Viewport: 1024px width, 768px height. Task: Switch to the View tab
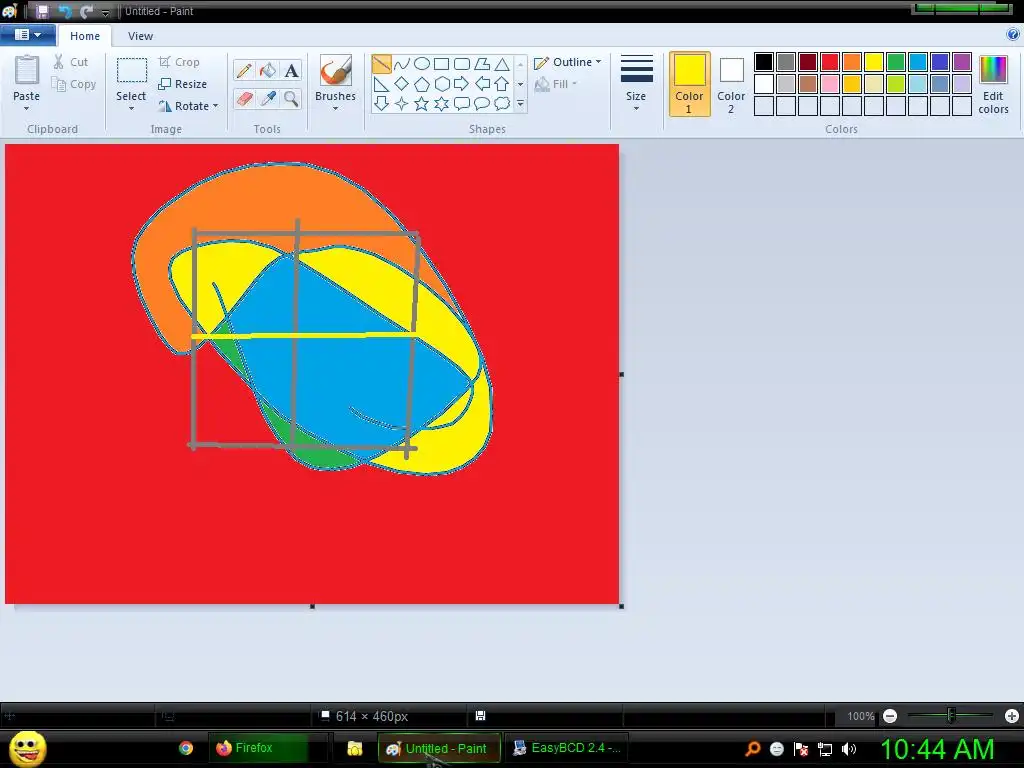pyautogui.click(x=140, y=36)
